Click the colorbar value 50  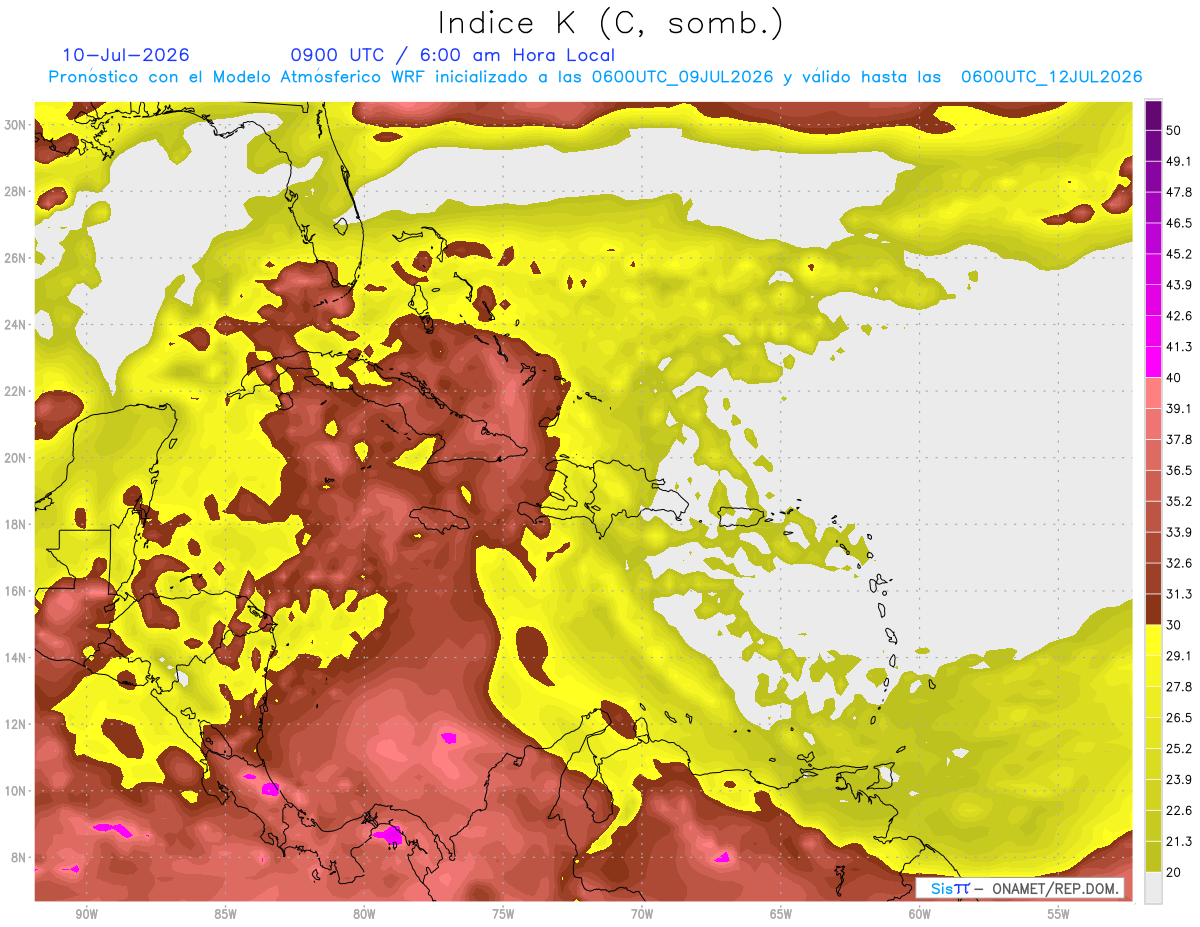1175,130
